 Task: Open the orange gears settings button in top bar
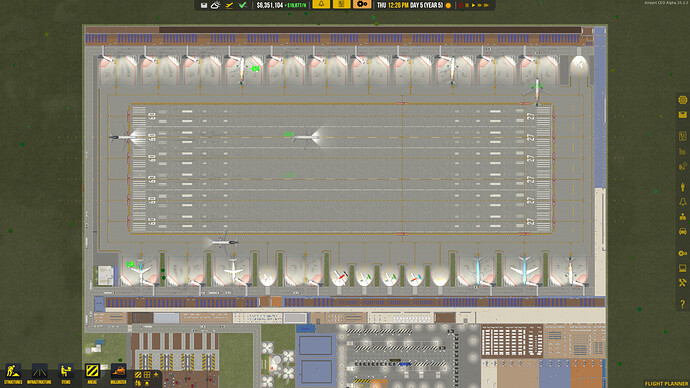[x=362, y=4]
